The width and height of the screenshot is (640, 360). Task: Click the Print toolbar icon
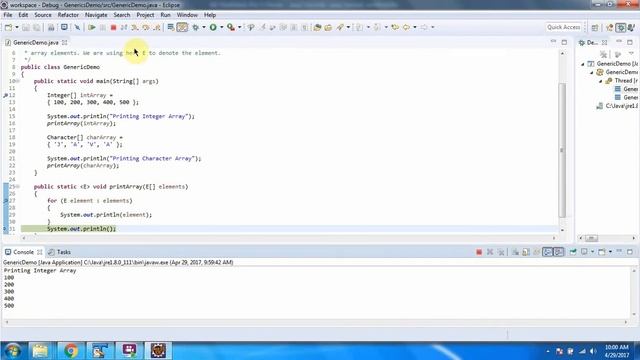[x=51, y=27]
